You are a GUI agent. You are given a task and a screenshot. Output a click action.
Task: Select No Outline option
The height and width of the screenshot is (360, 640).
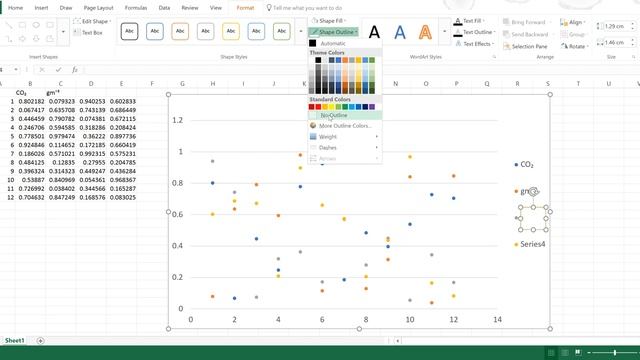[344, 116]
